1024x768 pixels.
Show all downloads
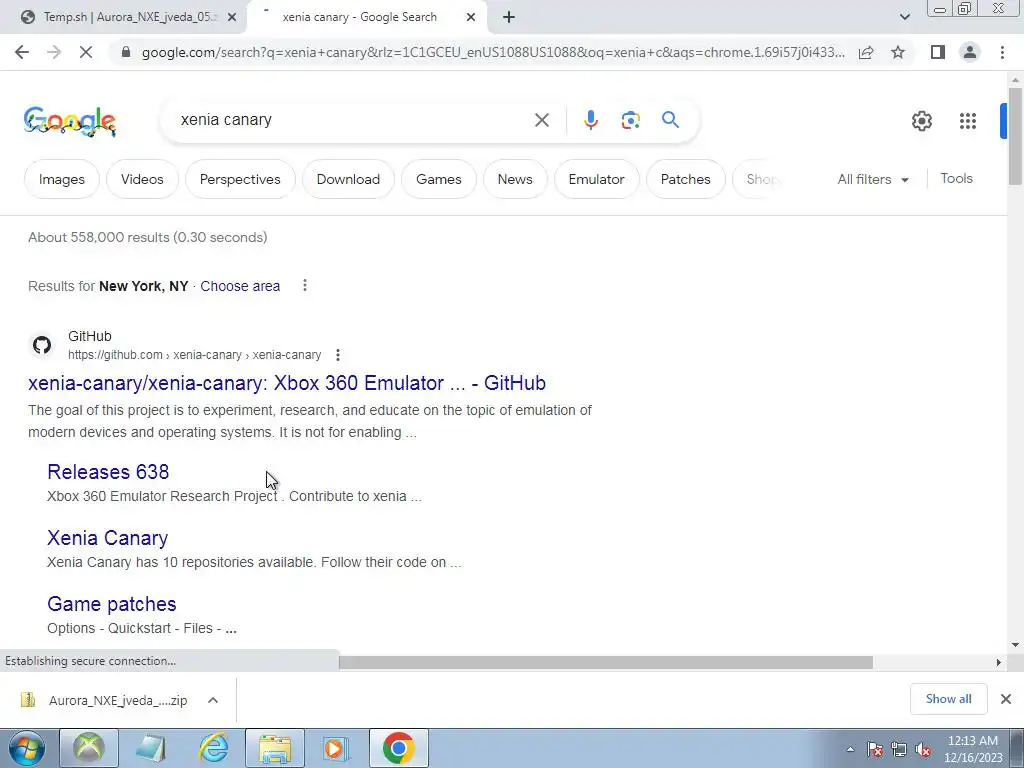(x=948, y=699)
